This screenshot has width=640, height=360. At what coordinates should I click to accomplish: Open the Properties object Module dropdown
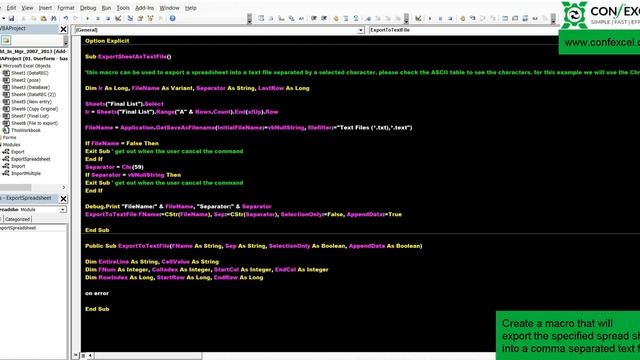click(x=63, y=209)
